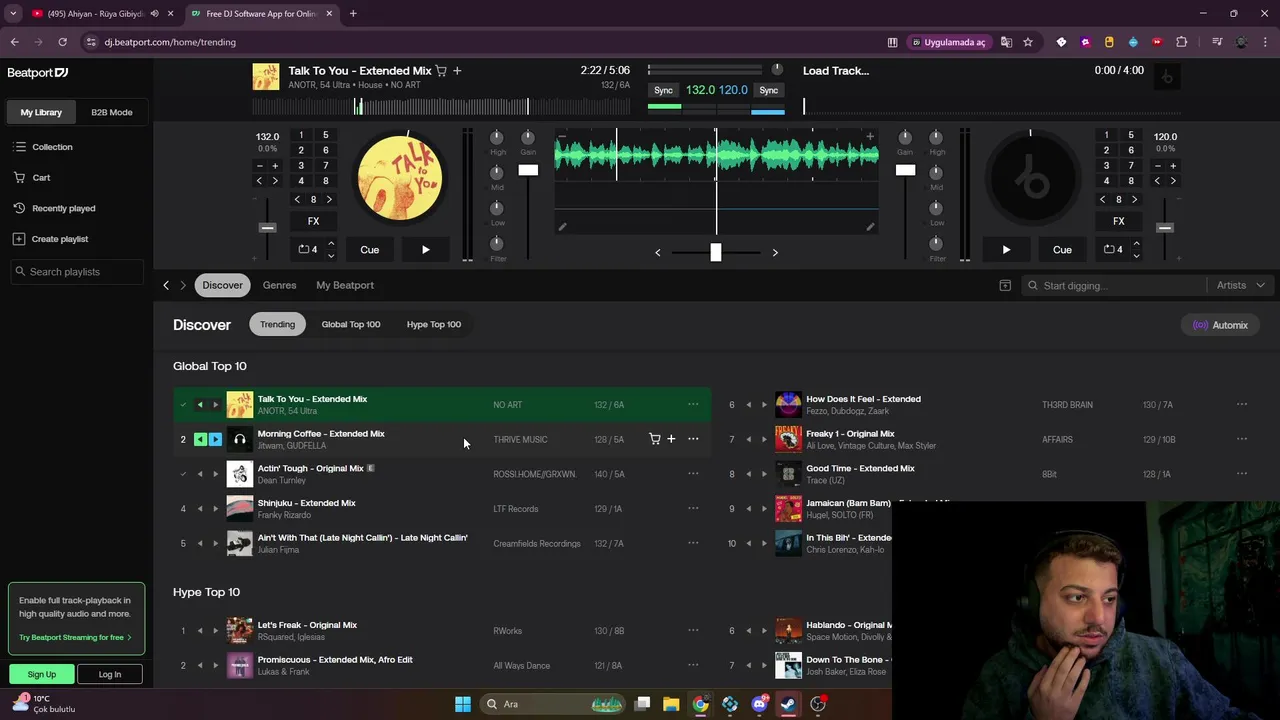This screenshot has width=1280, height=720.
Task: Open the Cart in sidebar
Action: coord(41,178)
